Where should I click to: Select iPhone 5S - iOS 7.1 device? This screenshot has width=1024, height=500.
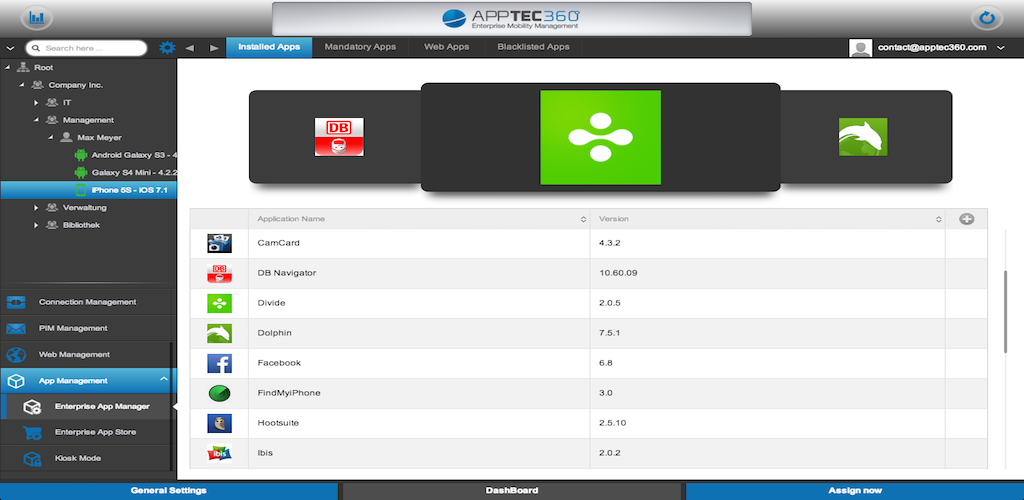tap(88, 190)
